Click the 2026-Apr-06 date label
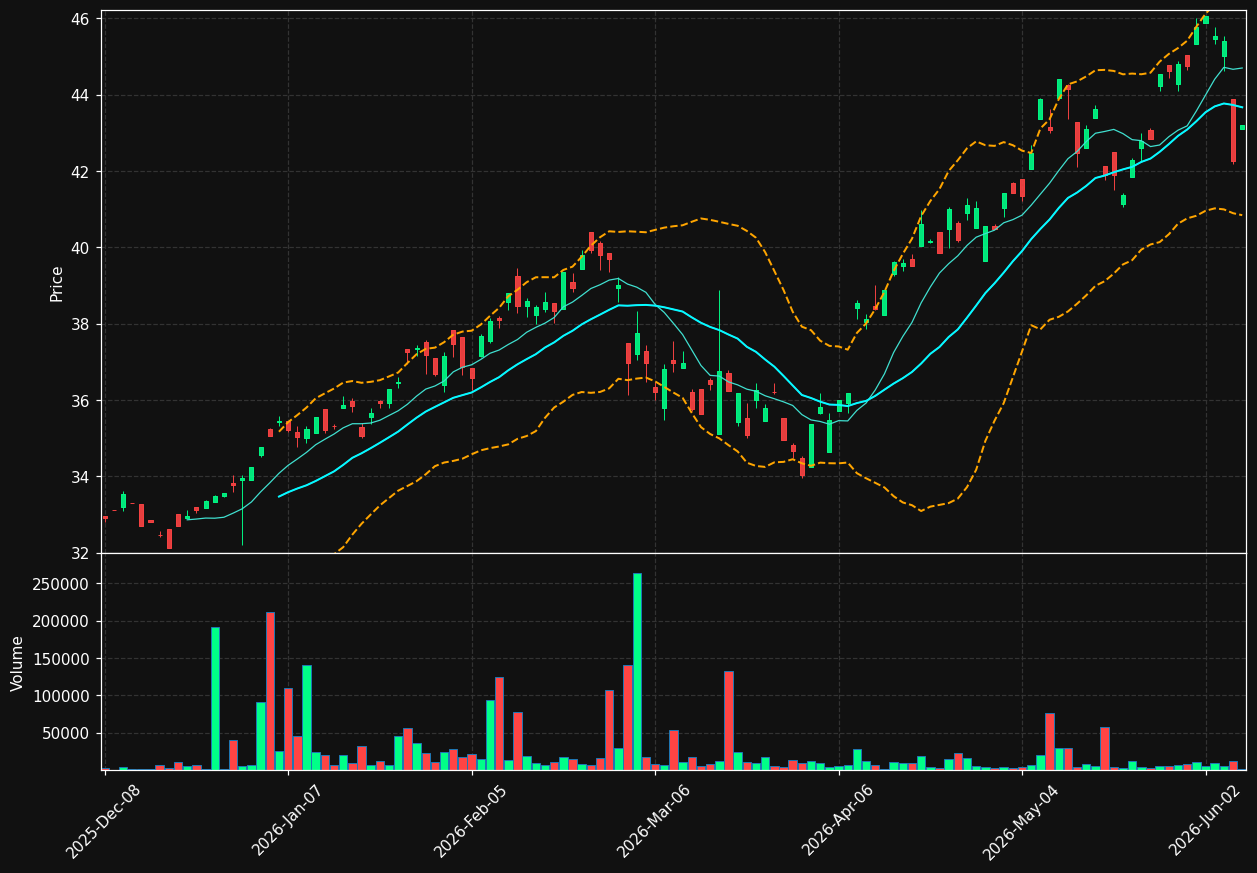 pos(838,821)
